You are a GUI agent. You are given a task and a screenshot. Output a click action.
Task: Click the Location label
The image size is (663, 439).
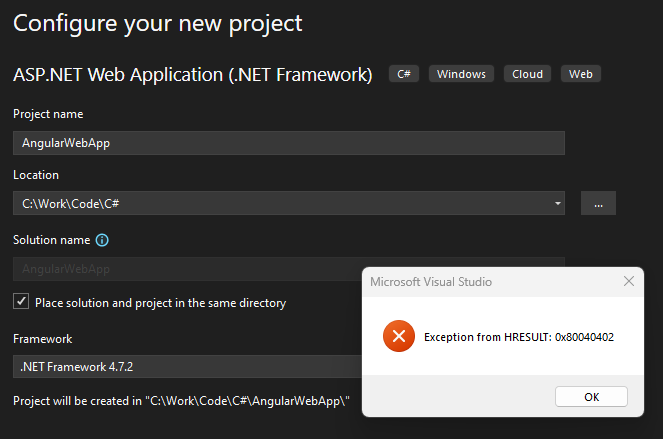click(x=36, y=175)
